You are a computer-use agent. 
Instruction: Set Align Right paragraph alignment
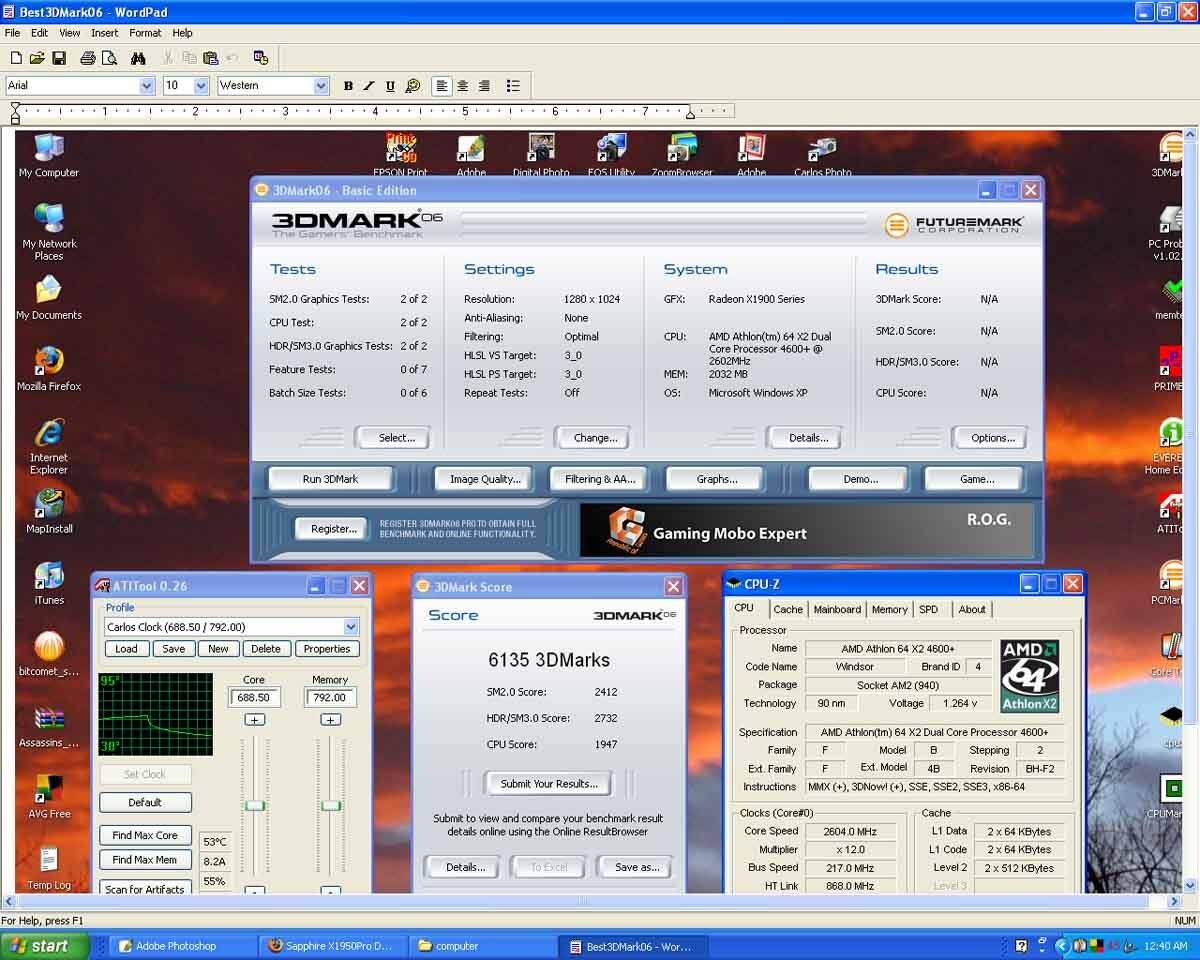pos(484,86)
